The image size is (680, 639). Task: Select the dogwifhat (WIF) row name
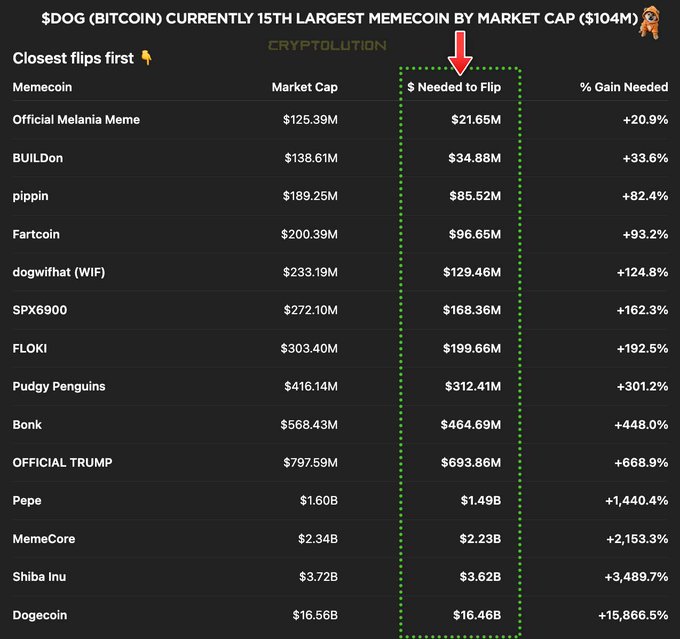click(59, 272)
